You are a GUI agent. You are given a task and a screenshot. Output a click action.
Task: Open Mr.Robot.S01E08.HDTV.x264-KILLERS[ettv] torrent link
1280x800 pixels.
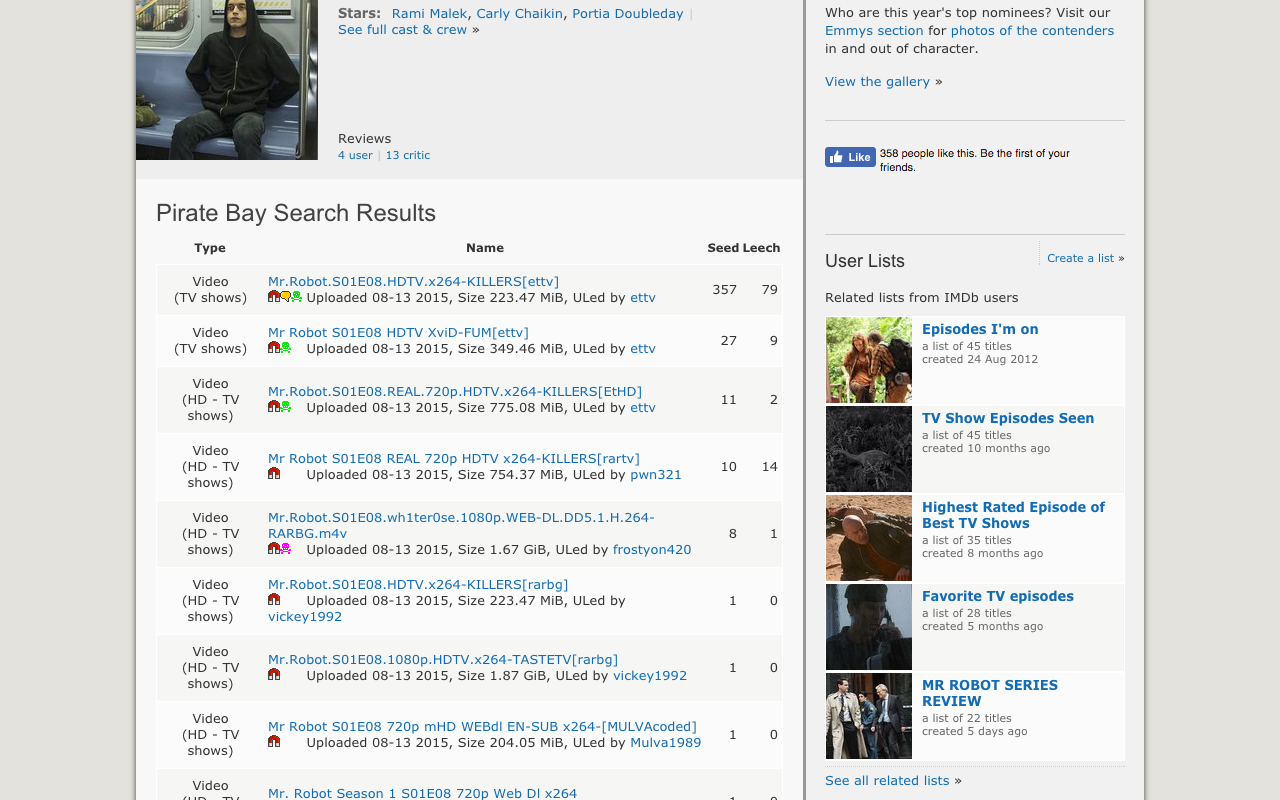coord(413,281)
